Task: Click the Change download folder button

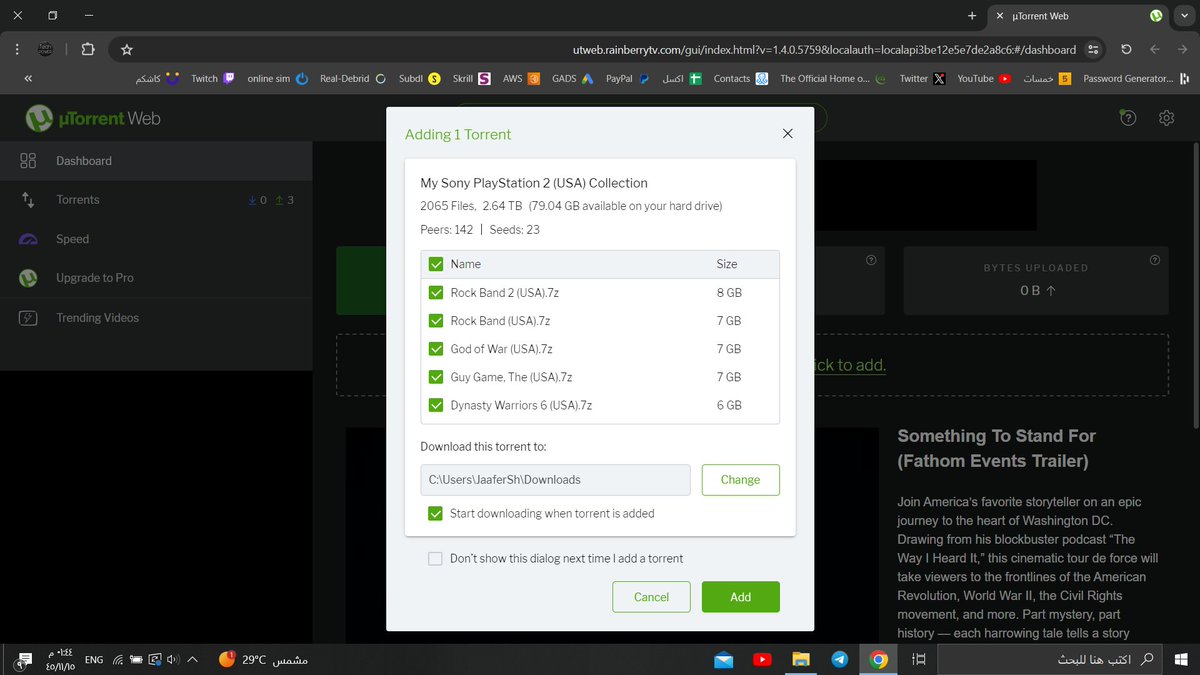Action: [740, 480]
